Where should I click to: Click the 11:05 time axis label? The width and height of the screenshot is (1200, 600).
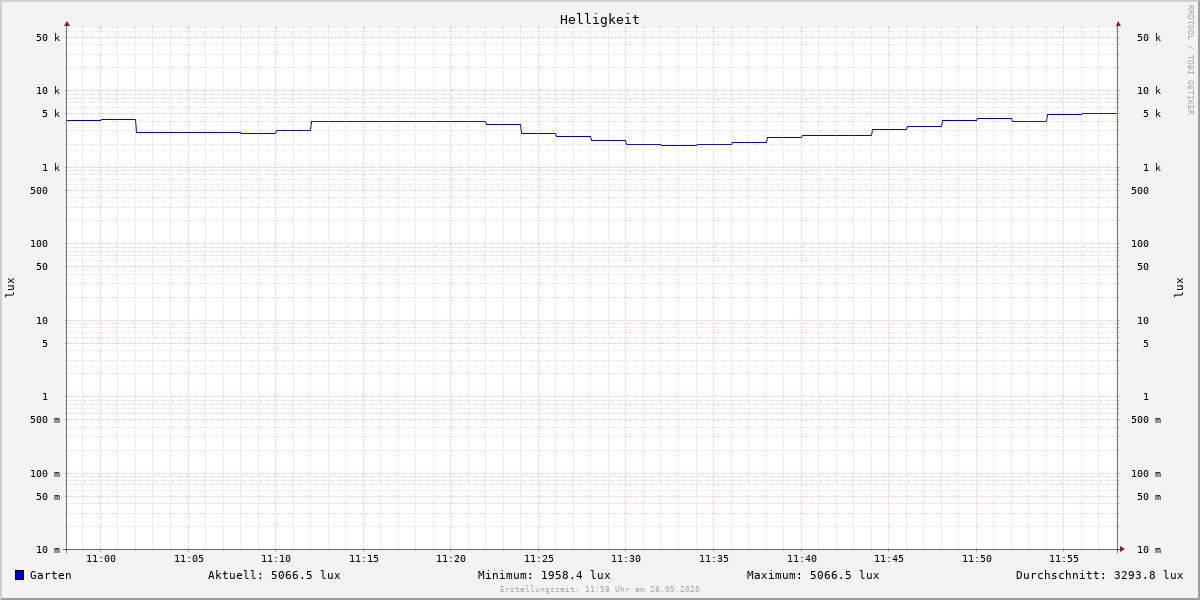[189, 559]
